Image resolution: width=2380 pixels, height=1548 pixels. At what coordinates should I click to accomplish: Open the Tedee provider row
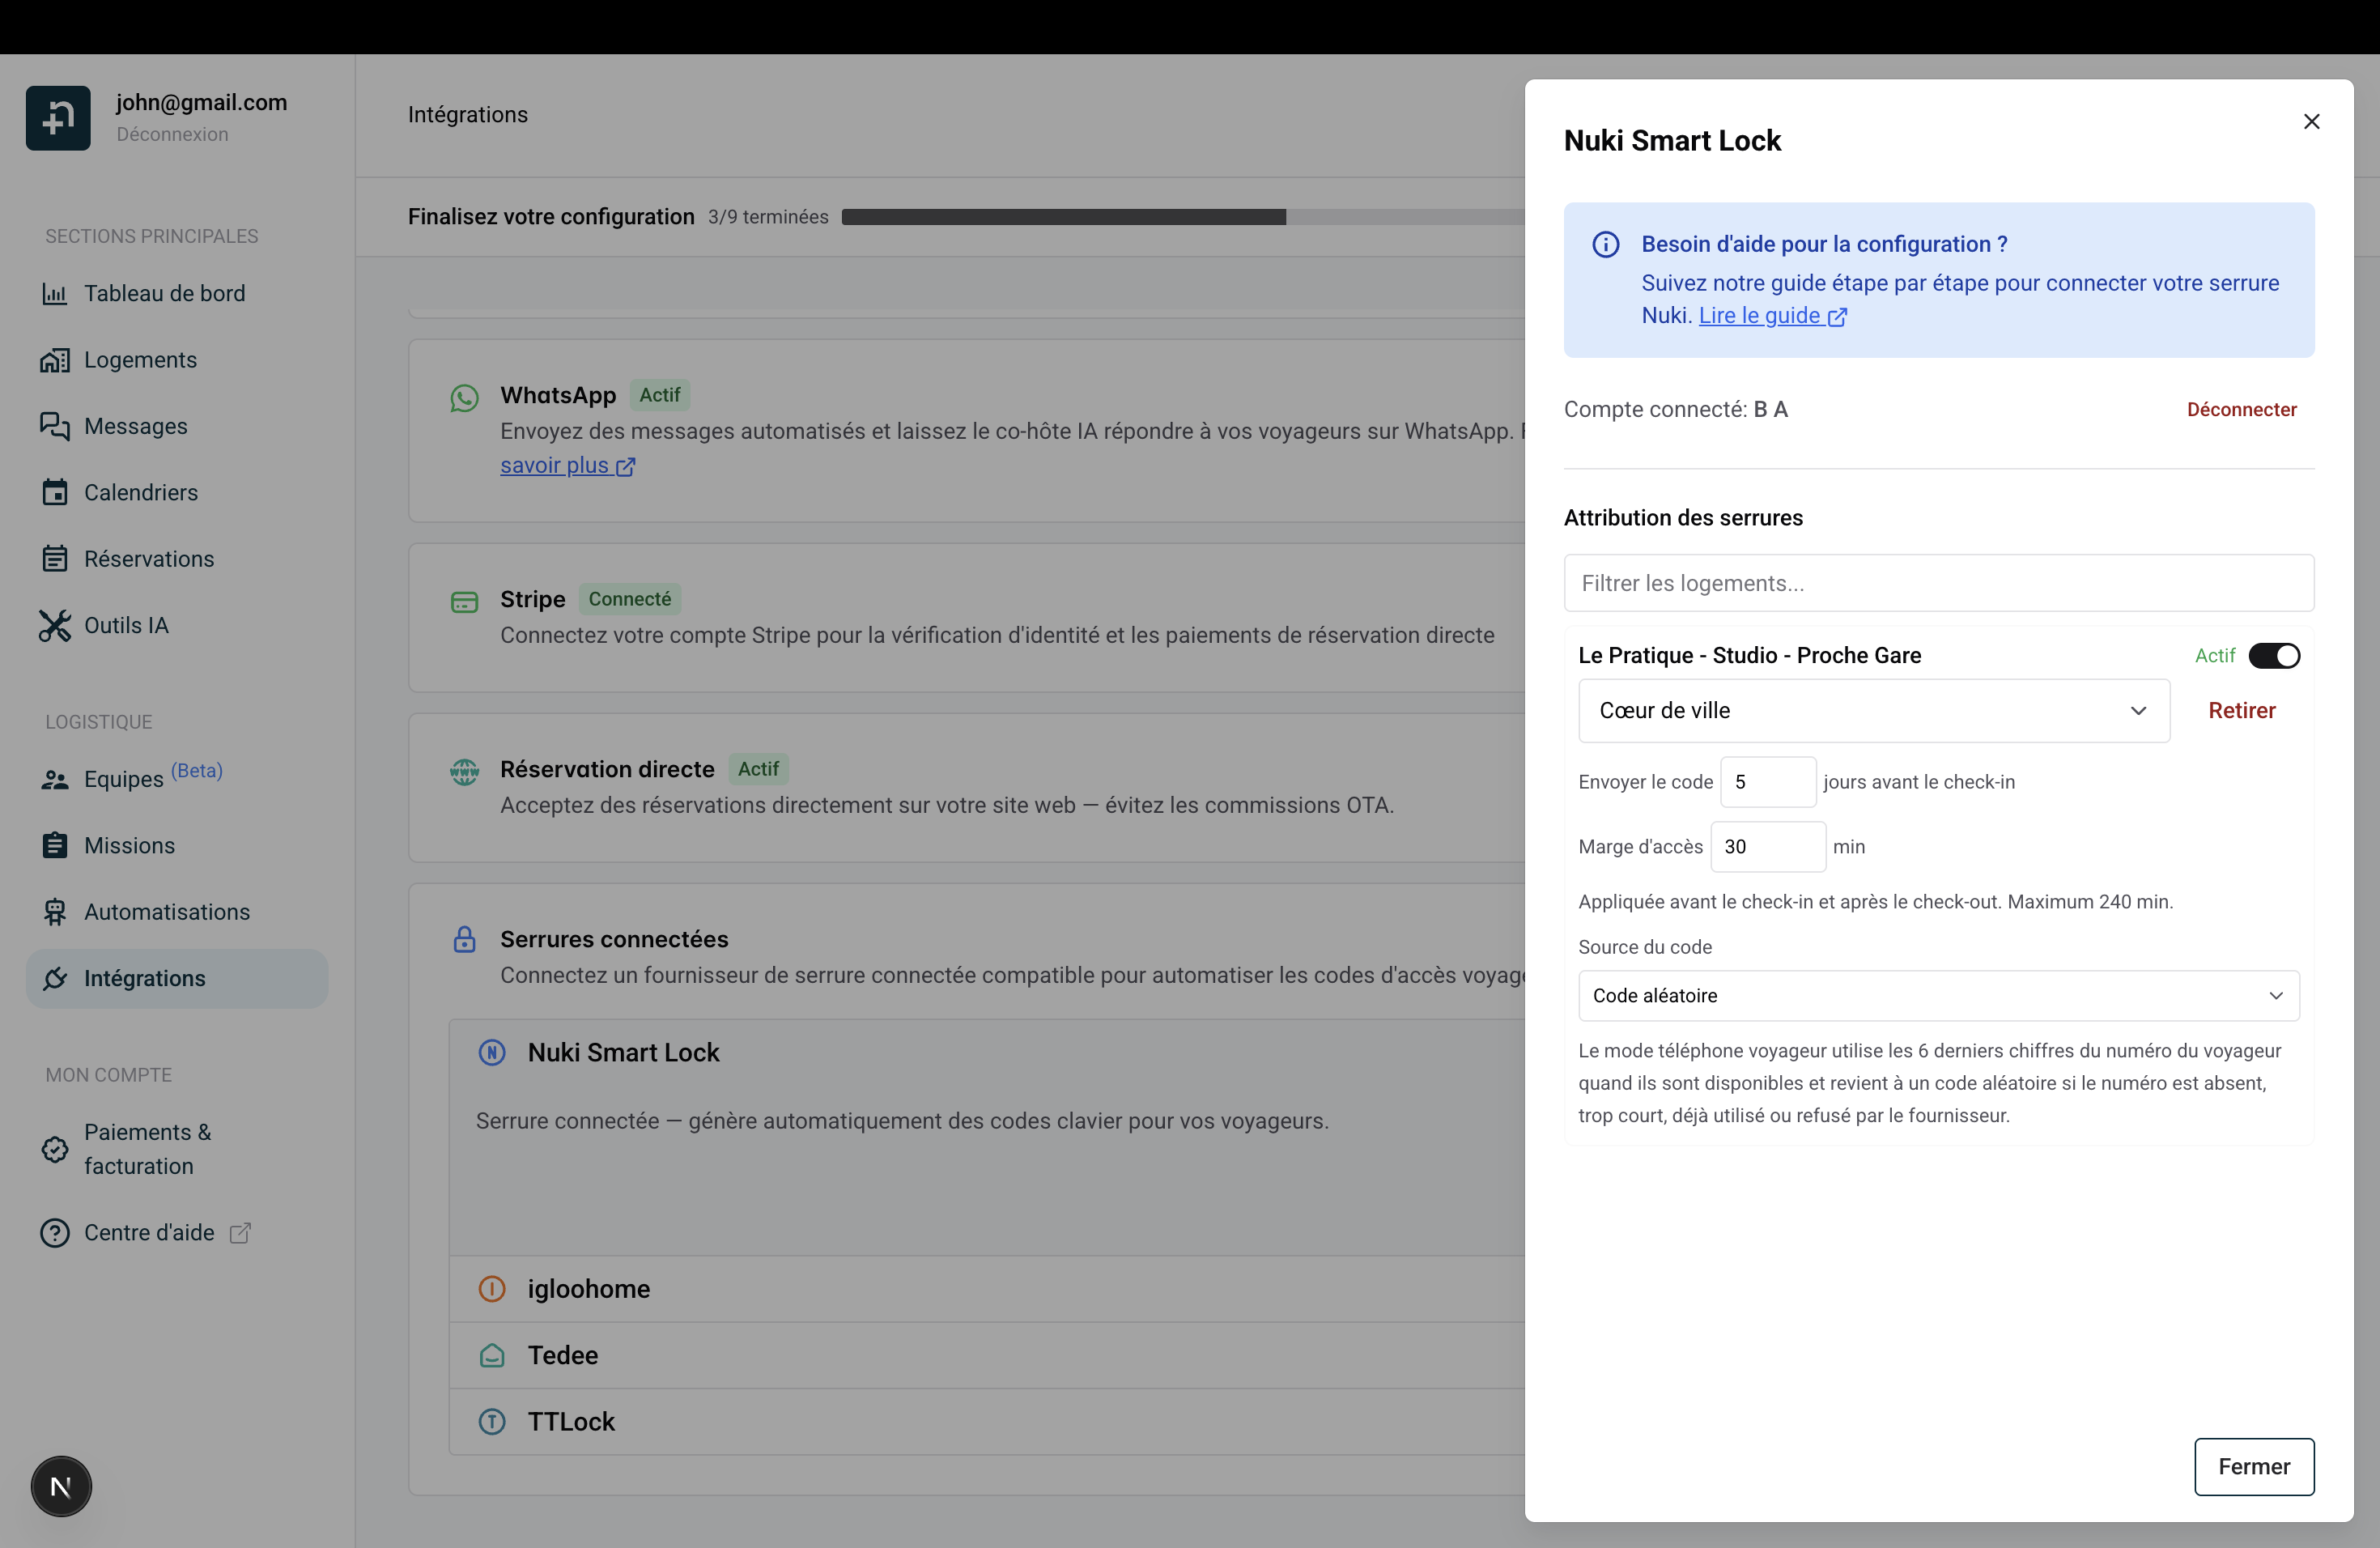tap(987, 1356)
